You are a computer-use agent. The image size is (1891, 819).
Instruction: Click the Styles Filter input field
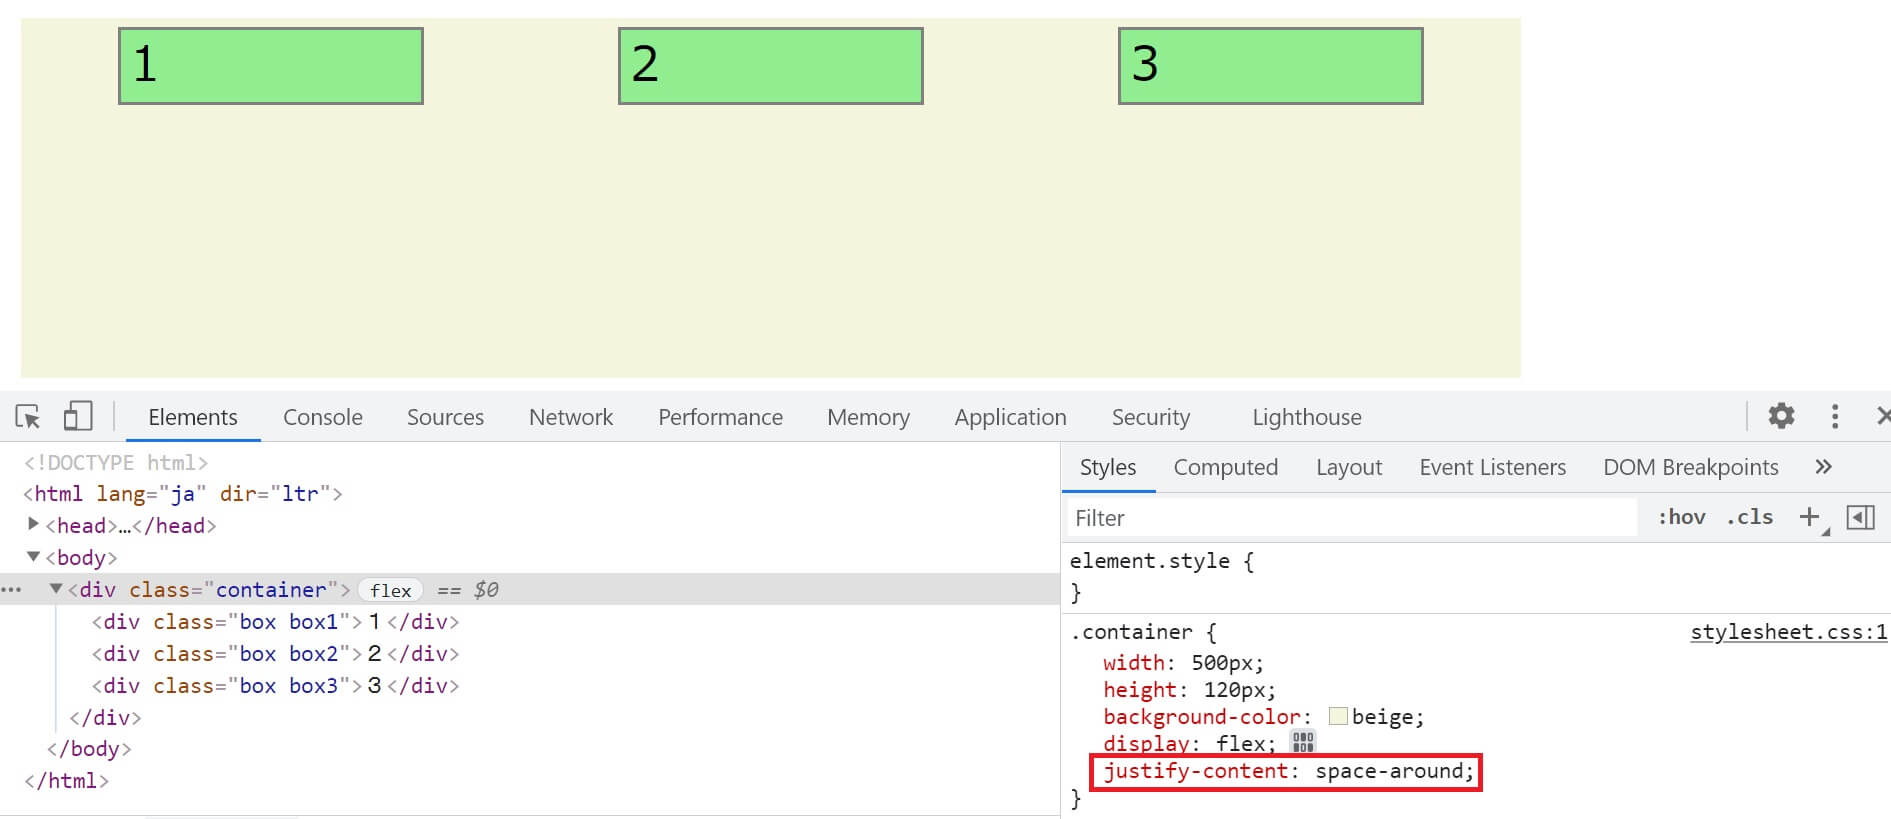coord(1350,518)
